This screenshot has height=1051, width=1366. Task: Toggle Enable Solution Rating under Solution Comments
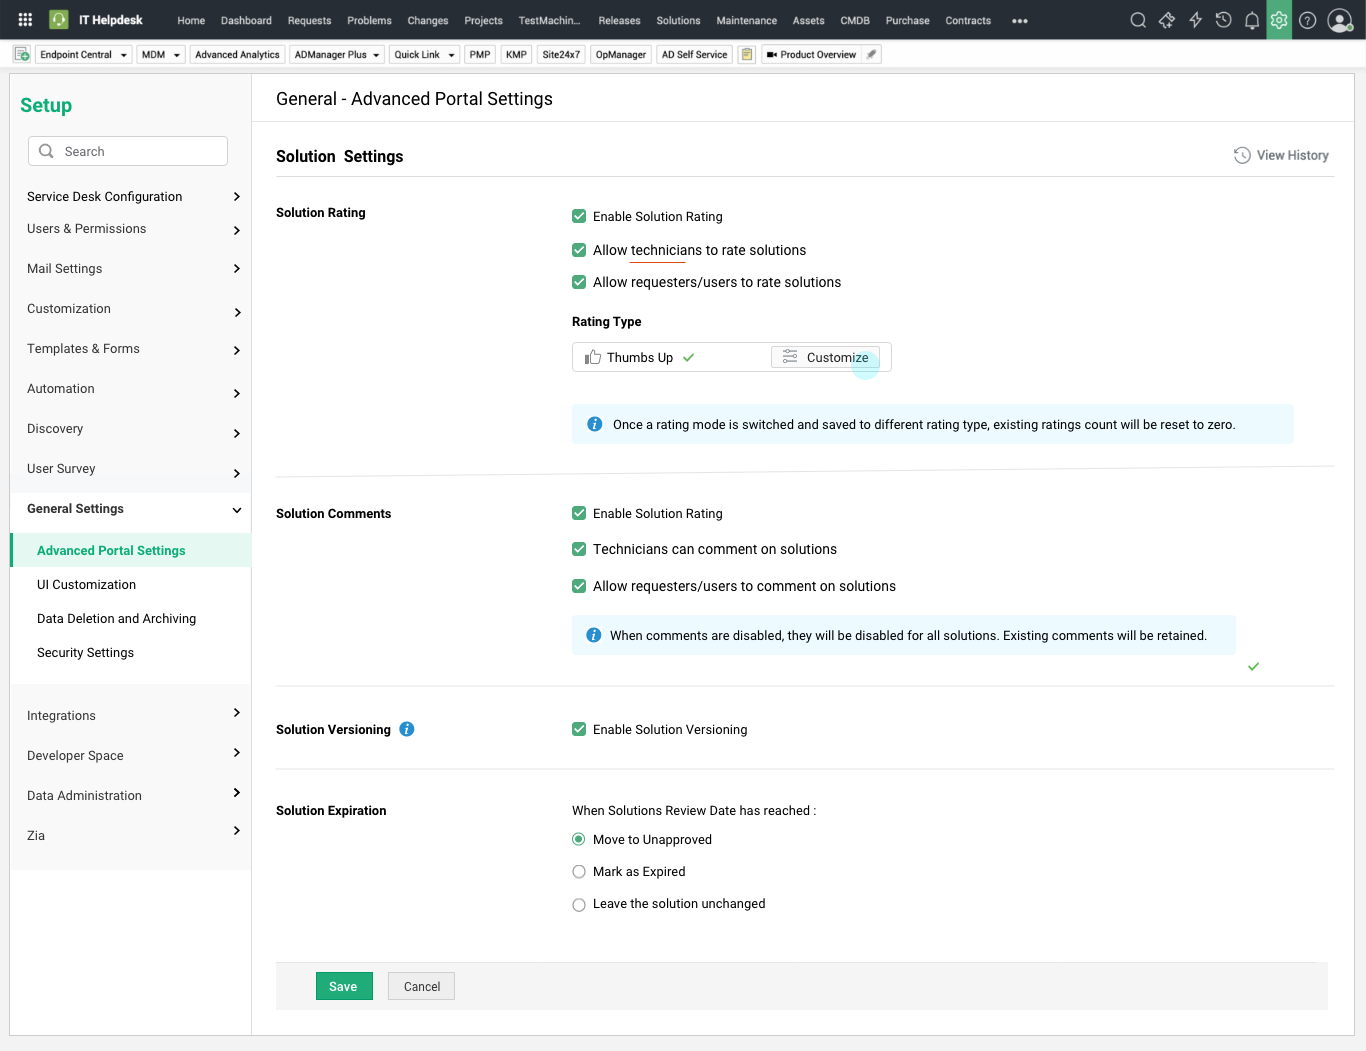pyautogui.click(x=579, y=513)
